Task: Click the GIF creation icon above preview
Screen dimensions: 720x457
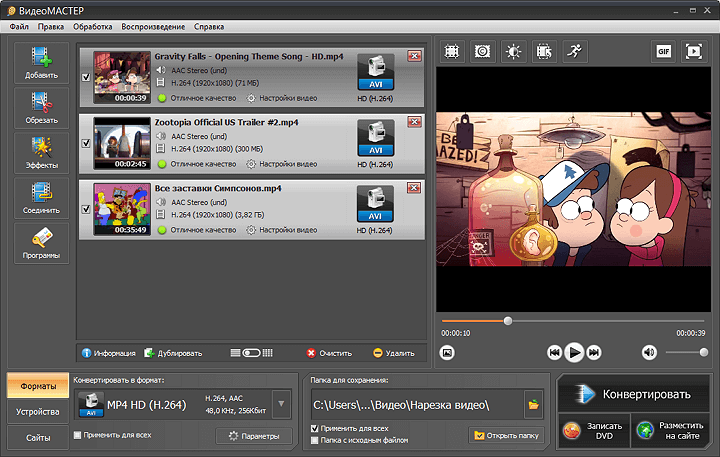Action: pos(663,50)
